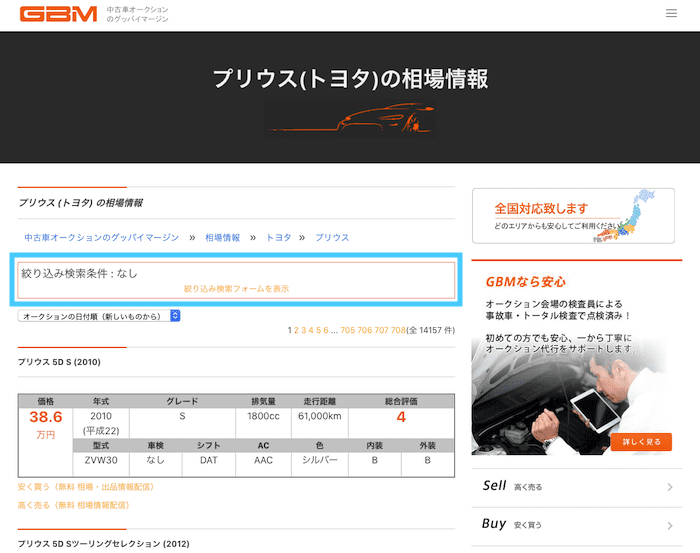The width and height of the screenshot is (700, 553).
Task: Go to results page 6
Action: coord(326,330)
